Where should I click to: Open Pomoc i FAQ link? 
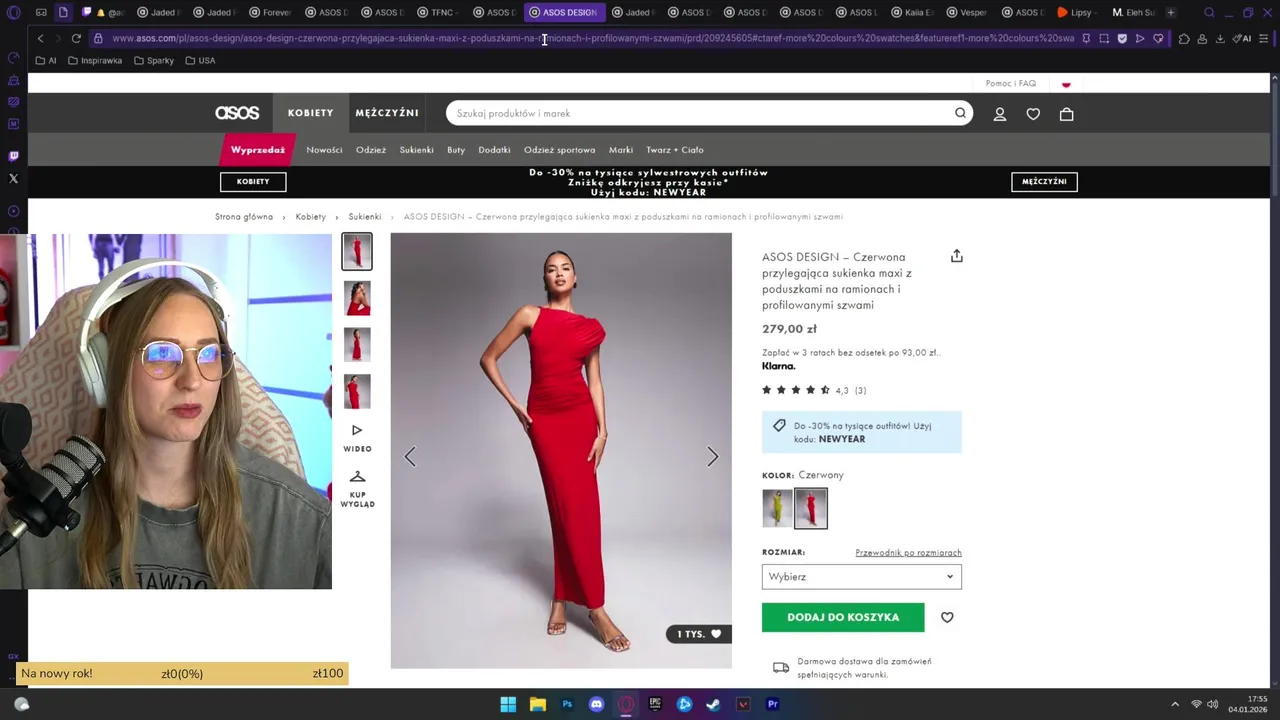click(x=1011, y=83)
